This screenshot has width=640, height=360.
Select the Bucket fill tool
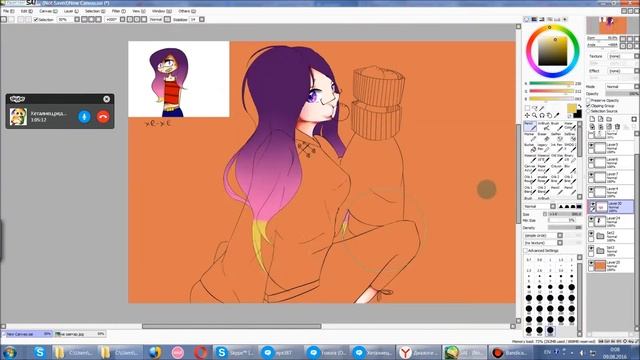530,147
